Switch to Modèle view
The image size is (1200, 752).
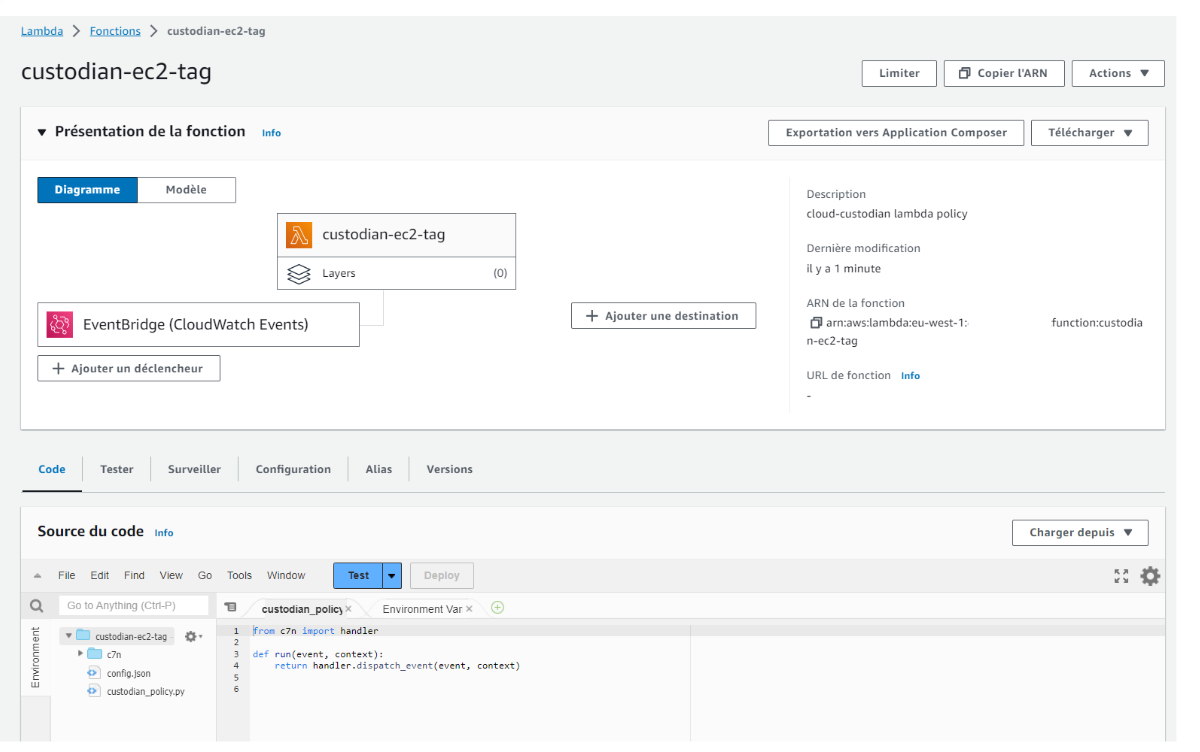coord(186,190)
